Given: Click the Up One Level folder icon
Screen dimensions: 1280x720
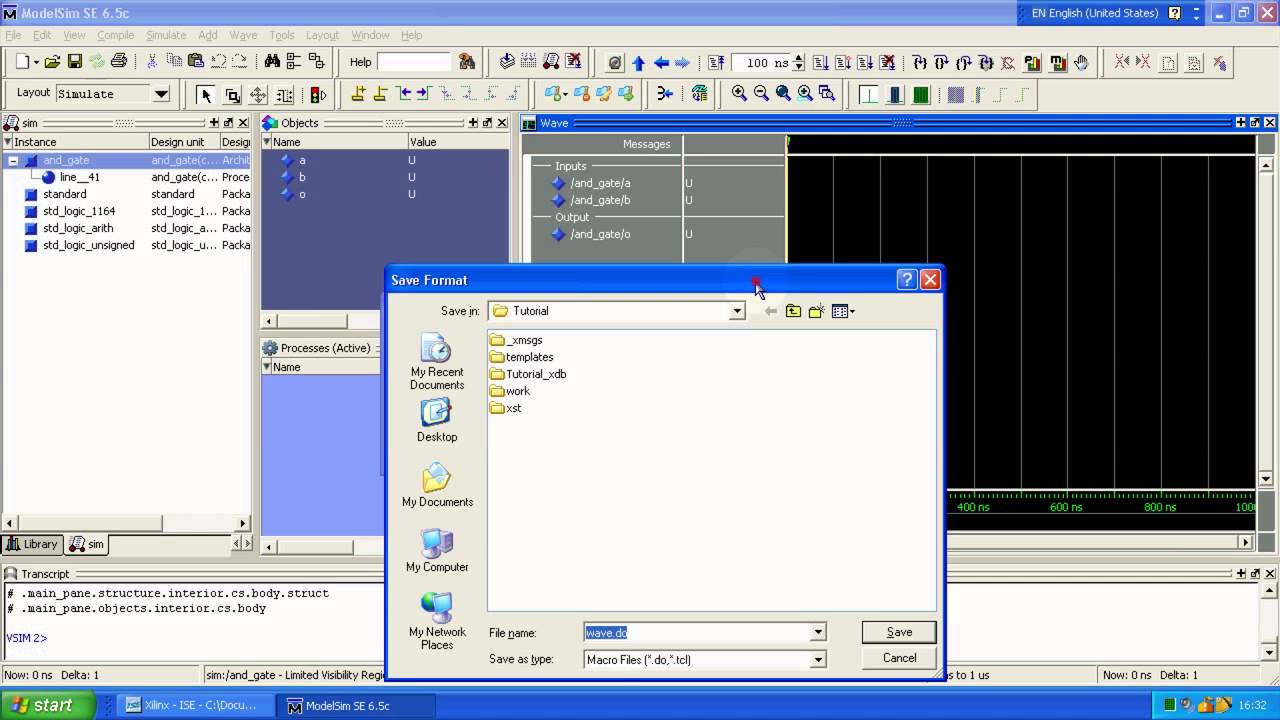Looking at the screenshot, I should tap(793, 311).
